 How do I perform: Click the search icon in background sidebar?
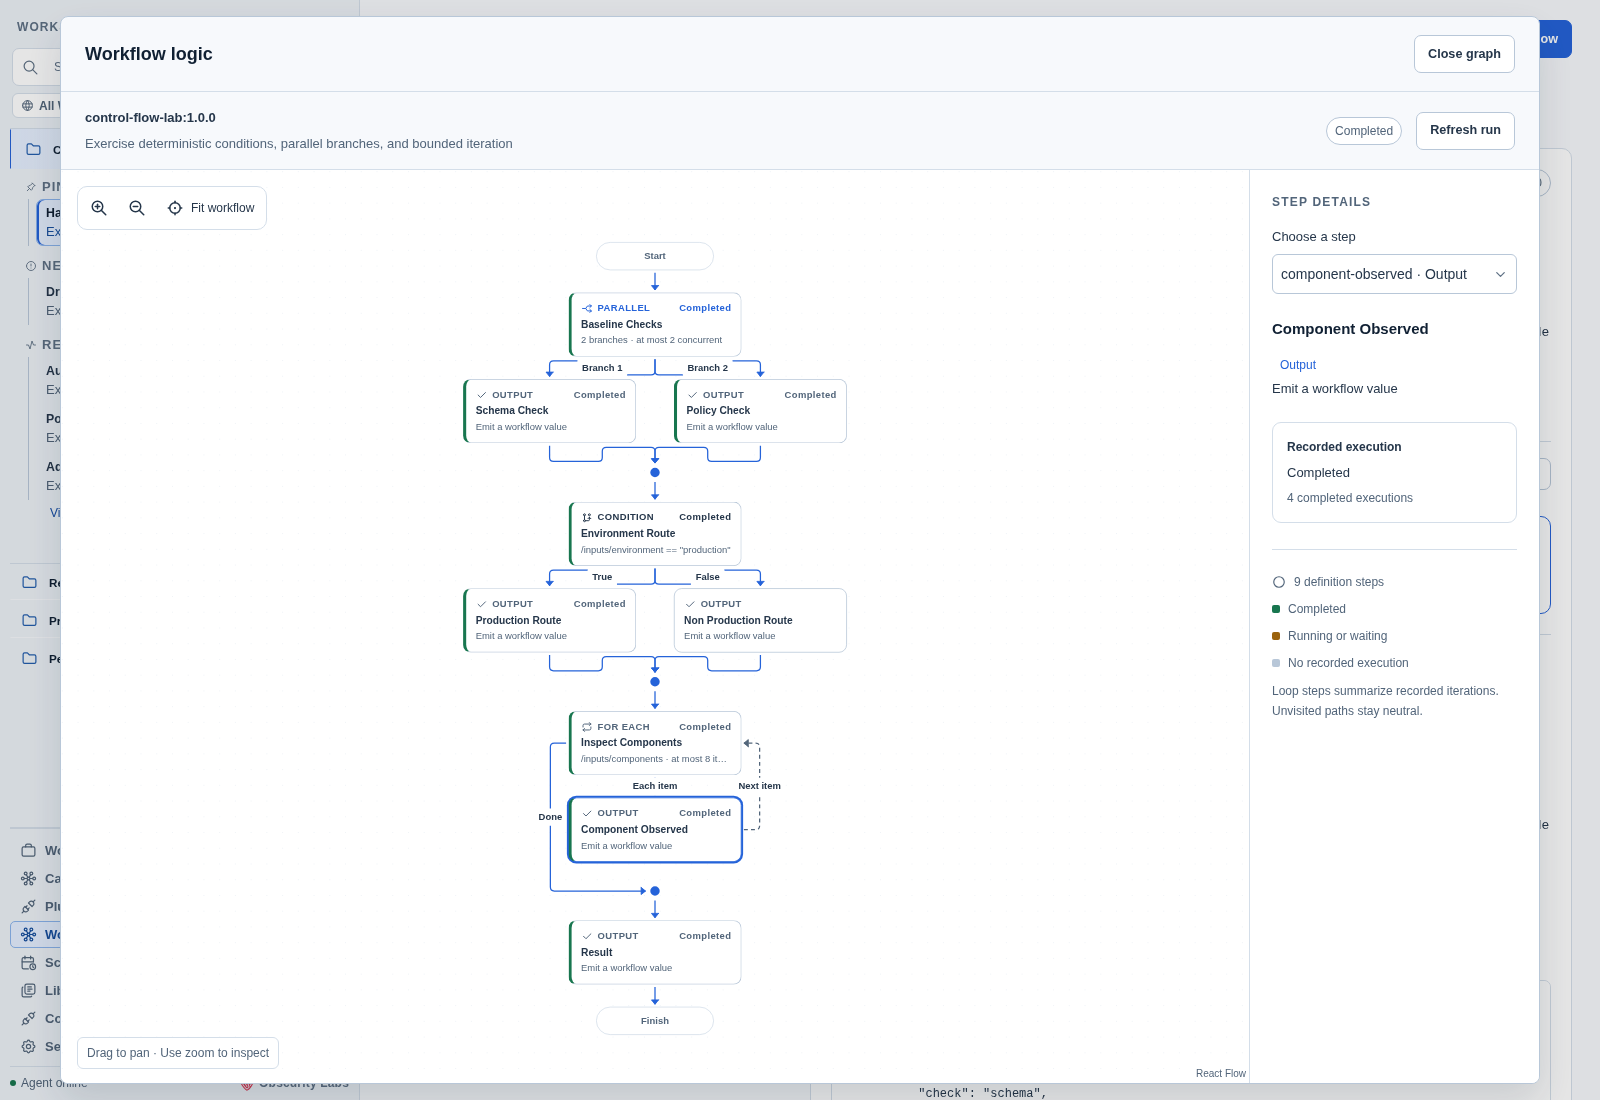coord(31,67)
